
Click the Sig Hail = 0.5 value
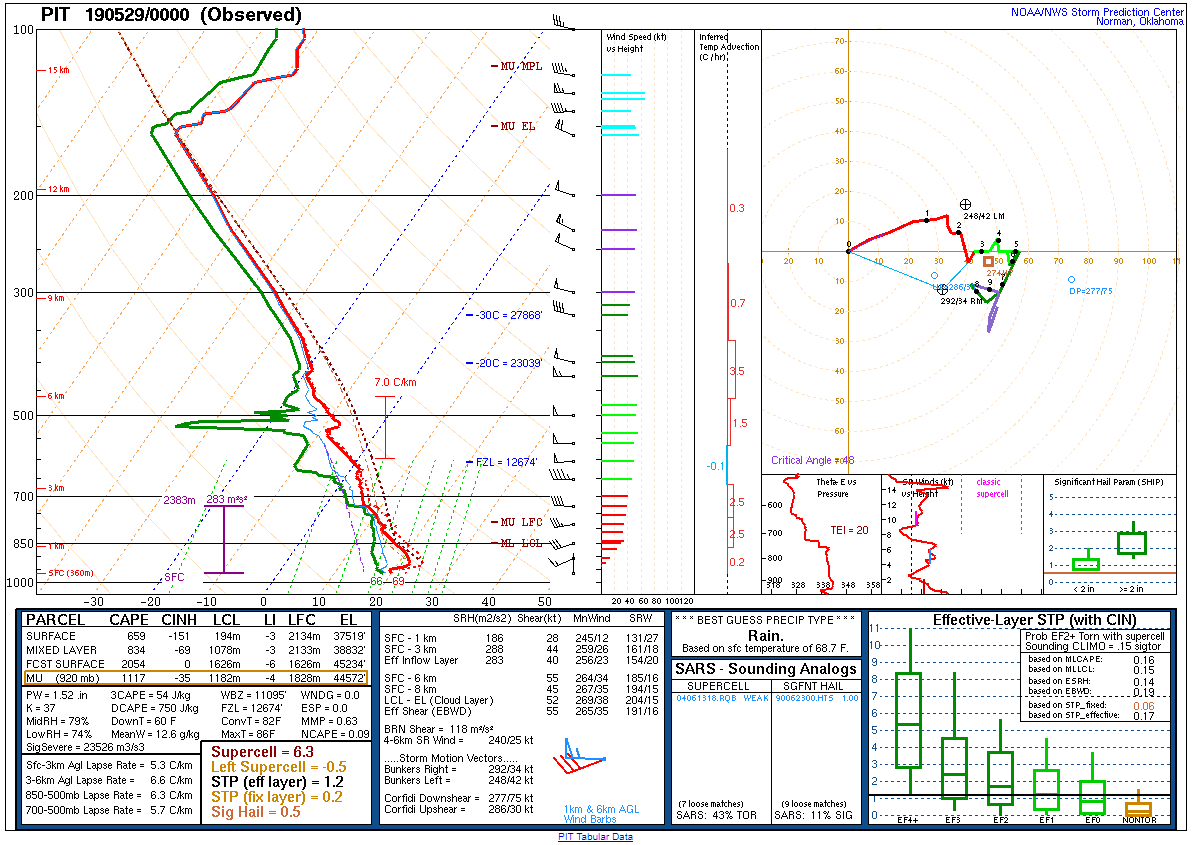(x=256, y=812)
